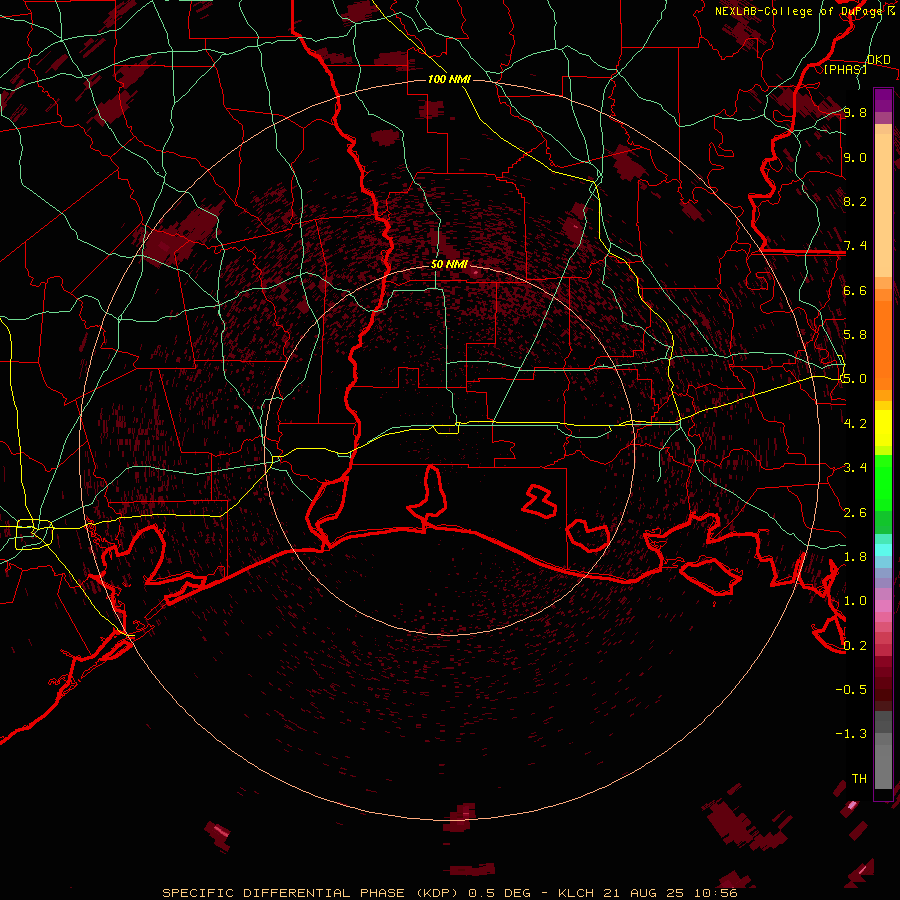Image resolution: width=900 pixels, height=900 pixels.
Task: Click the 1.8 scale label
Action: pos(855,557)
